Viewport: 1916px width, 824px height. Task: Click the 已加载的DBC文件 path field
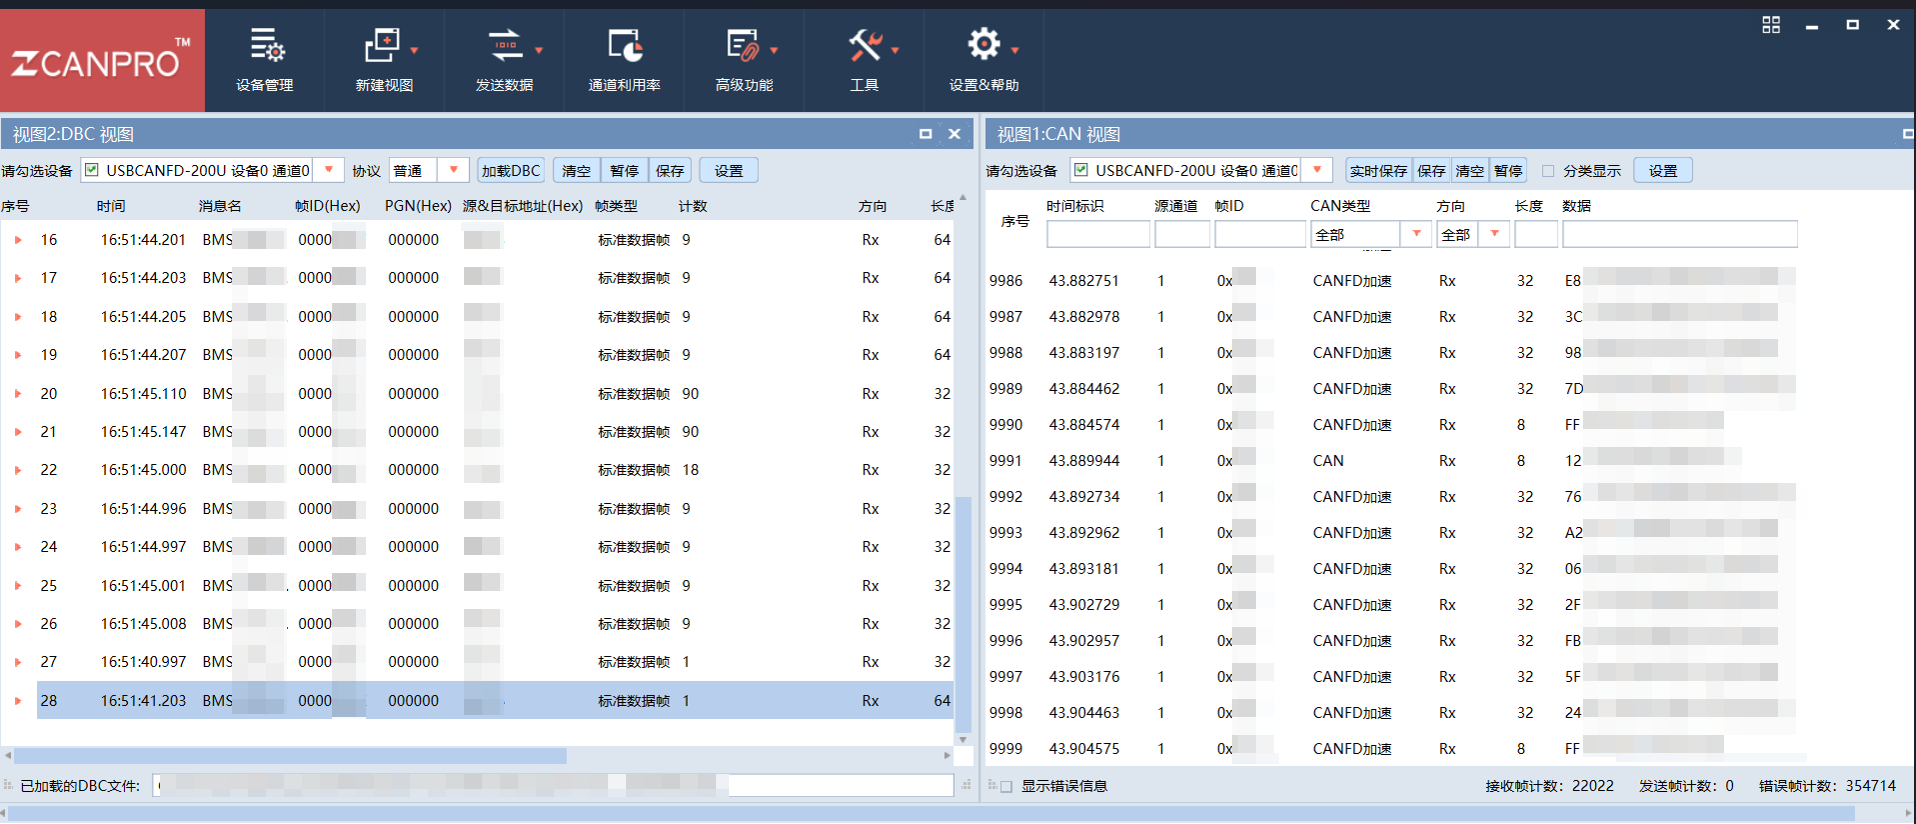(x=553, y=785)
